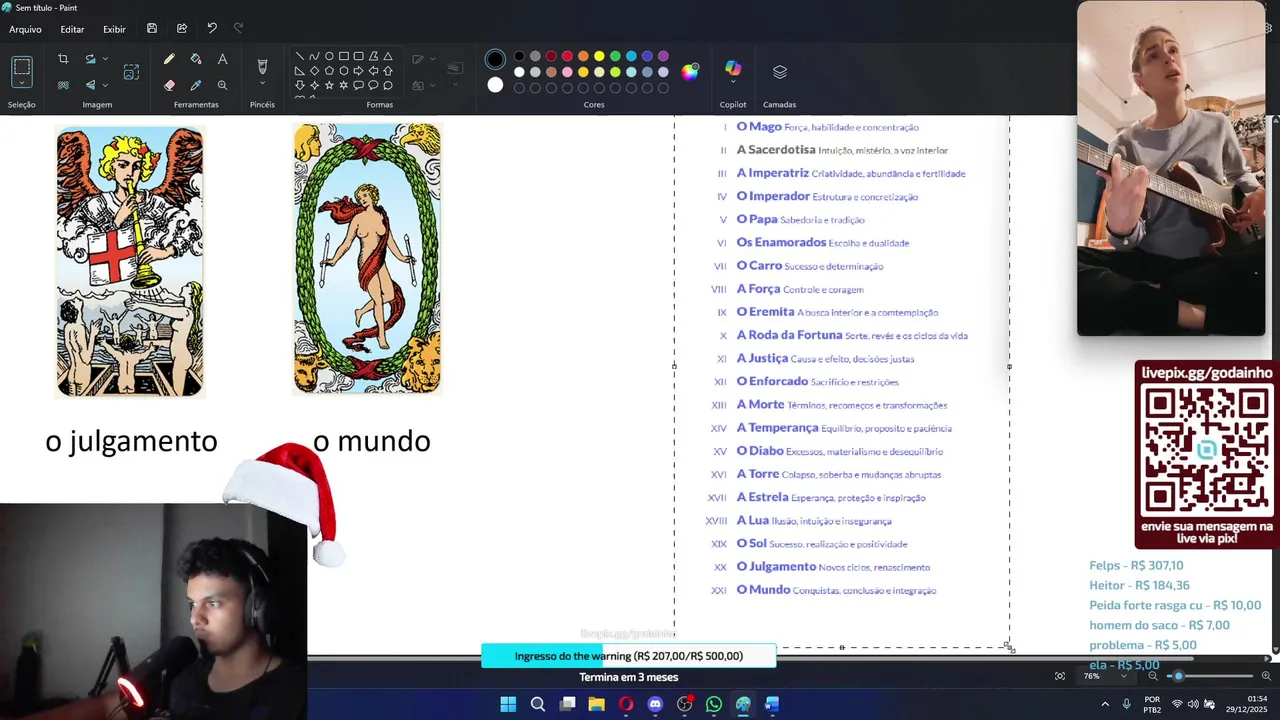The height and width of the screenshot is (720, 1280).
Task: Open the Copilot menu
Action: [733, 70]
